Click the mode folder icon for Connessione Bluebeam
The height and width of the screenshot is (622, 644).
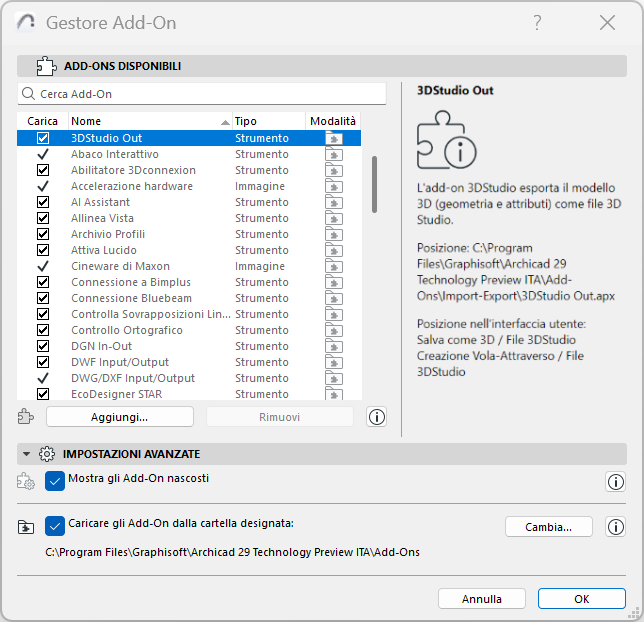pos(333,299)
